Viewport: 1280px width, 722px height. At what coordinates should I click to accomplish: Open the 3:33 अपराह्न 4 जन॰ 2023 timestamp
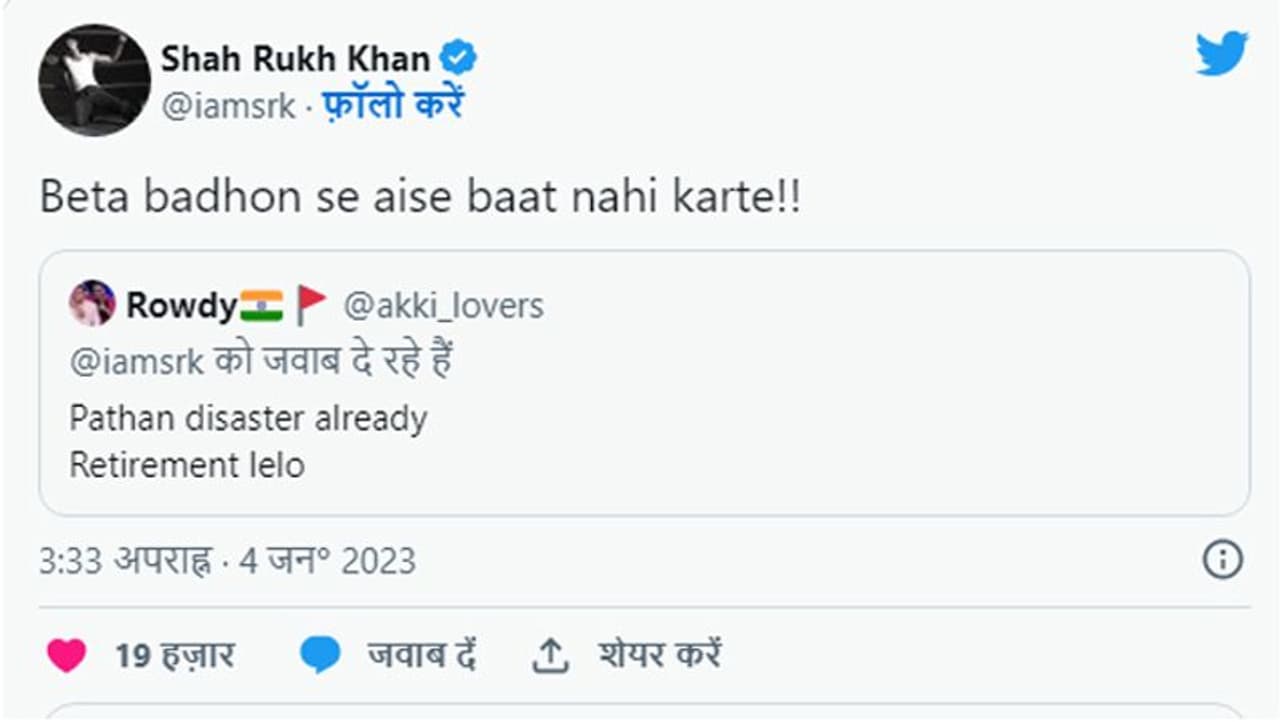click(x=227, y=561)
